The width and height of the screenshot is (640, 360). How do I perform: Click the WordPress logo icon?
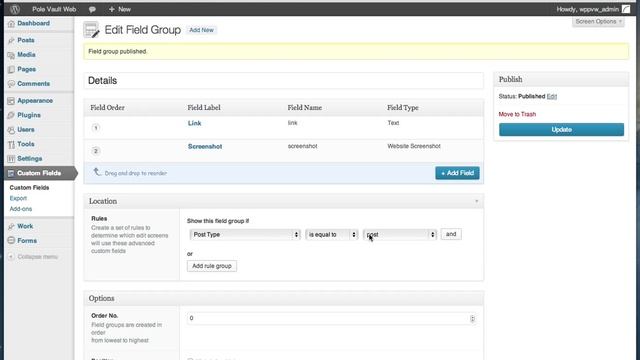15,9
